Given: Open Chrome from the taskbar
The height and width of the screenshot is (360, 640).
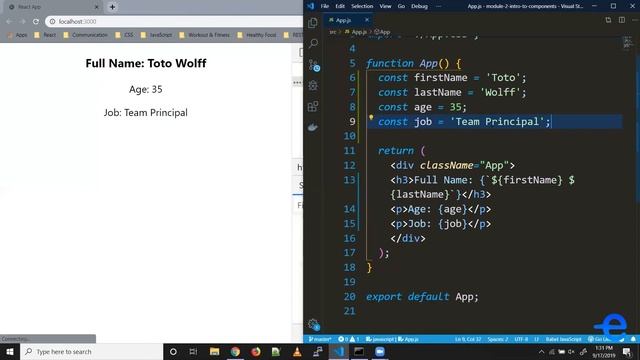Looking at the screenshot, I should point(235,351).
